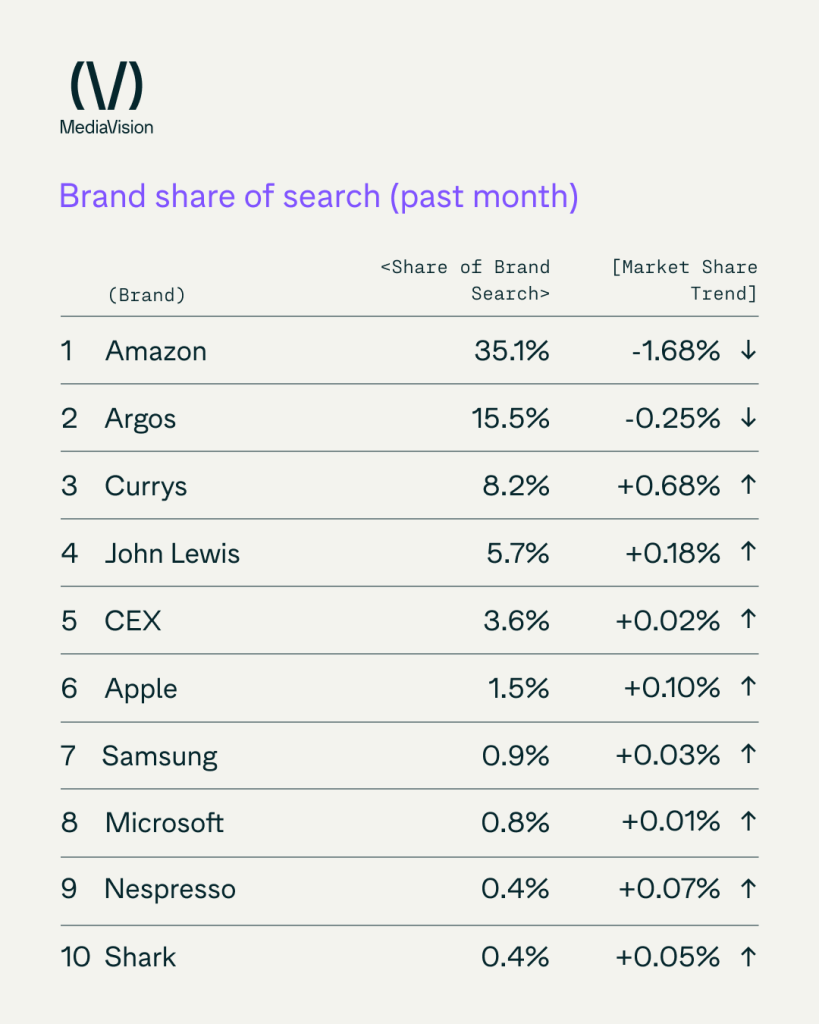Click the MediaVision wordmark text
819x1024 pixels.
106,127
